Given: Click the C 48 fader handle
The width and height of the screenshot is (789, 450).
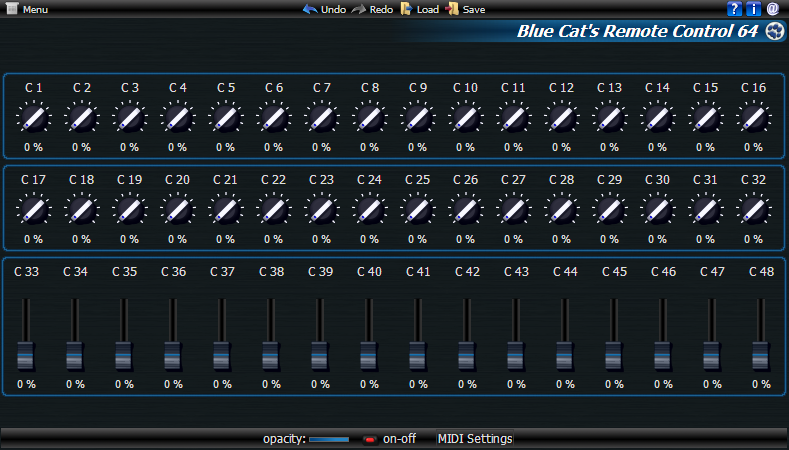Looking at the screenshot, I should tap(761, 356).
